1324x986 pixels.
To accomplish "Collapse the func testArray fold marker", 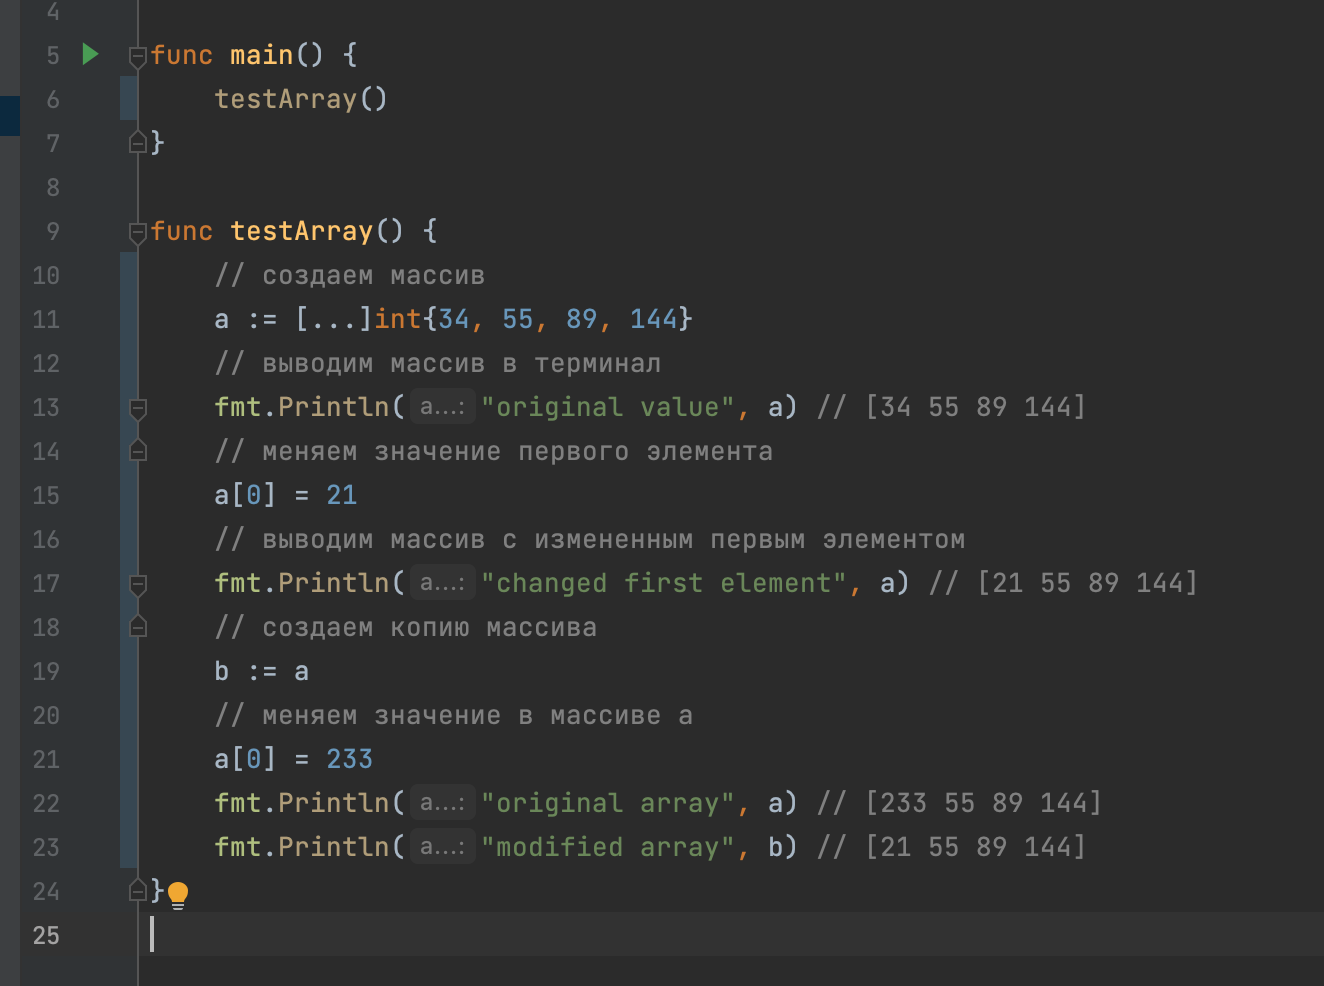I will click(x=138, y=232).
